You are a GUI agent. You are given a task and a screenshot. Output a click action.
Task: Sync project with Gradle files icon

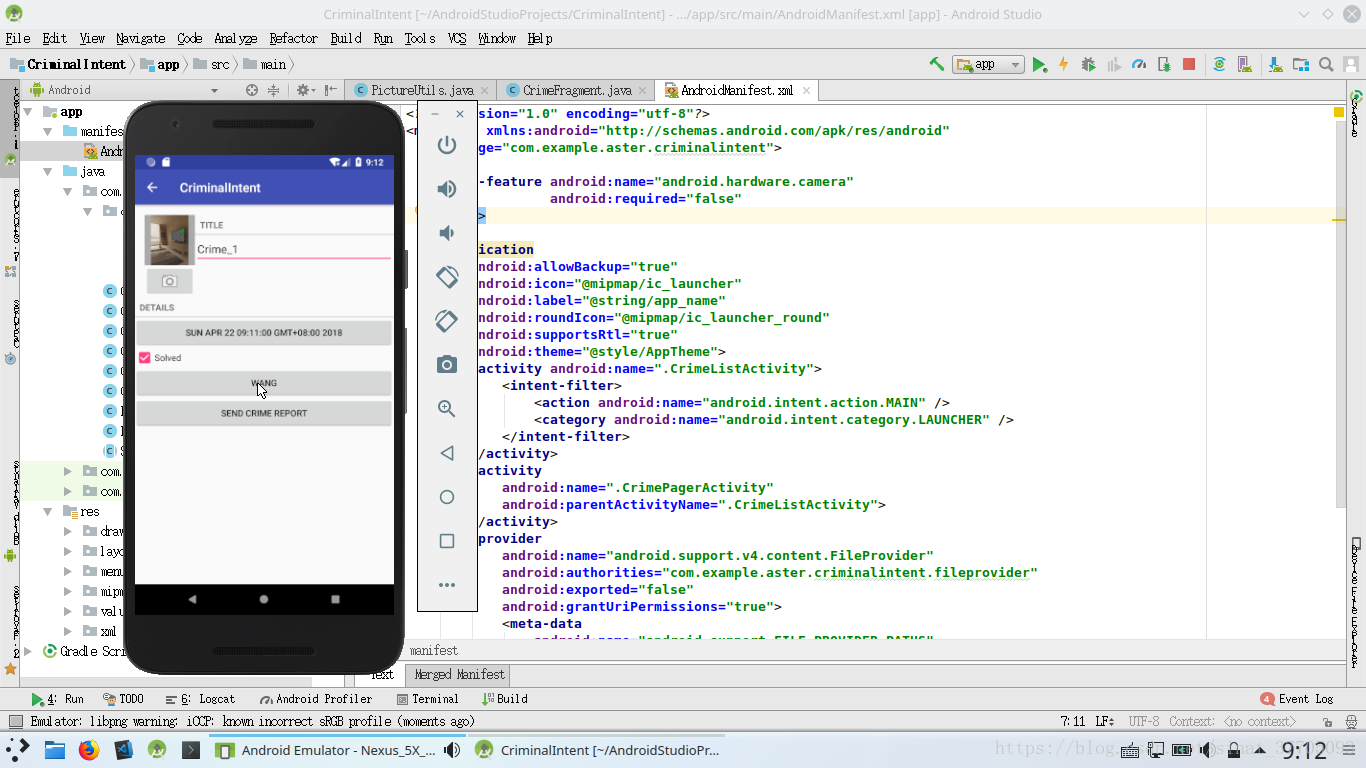click(1219, 64)
